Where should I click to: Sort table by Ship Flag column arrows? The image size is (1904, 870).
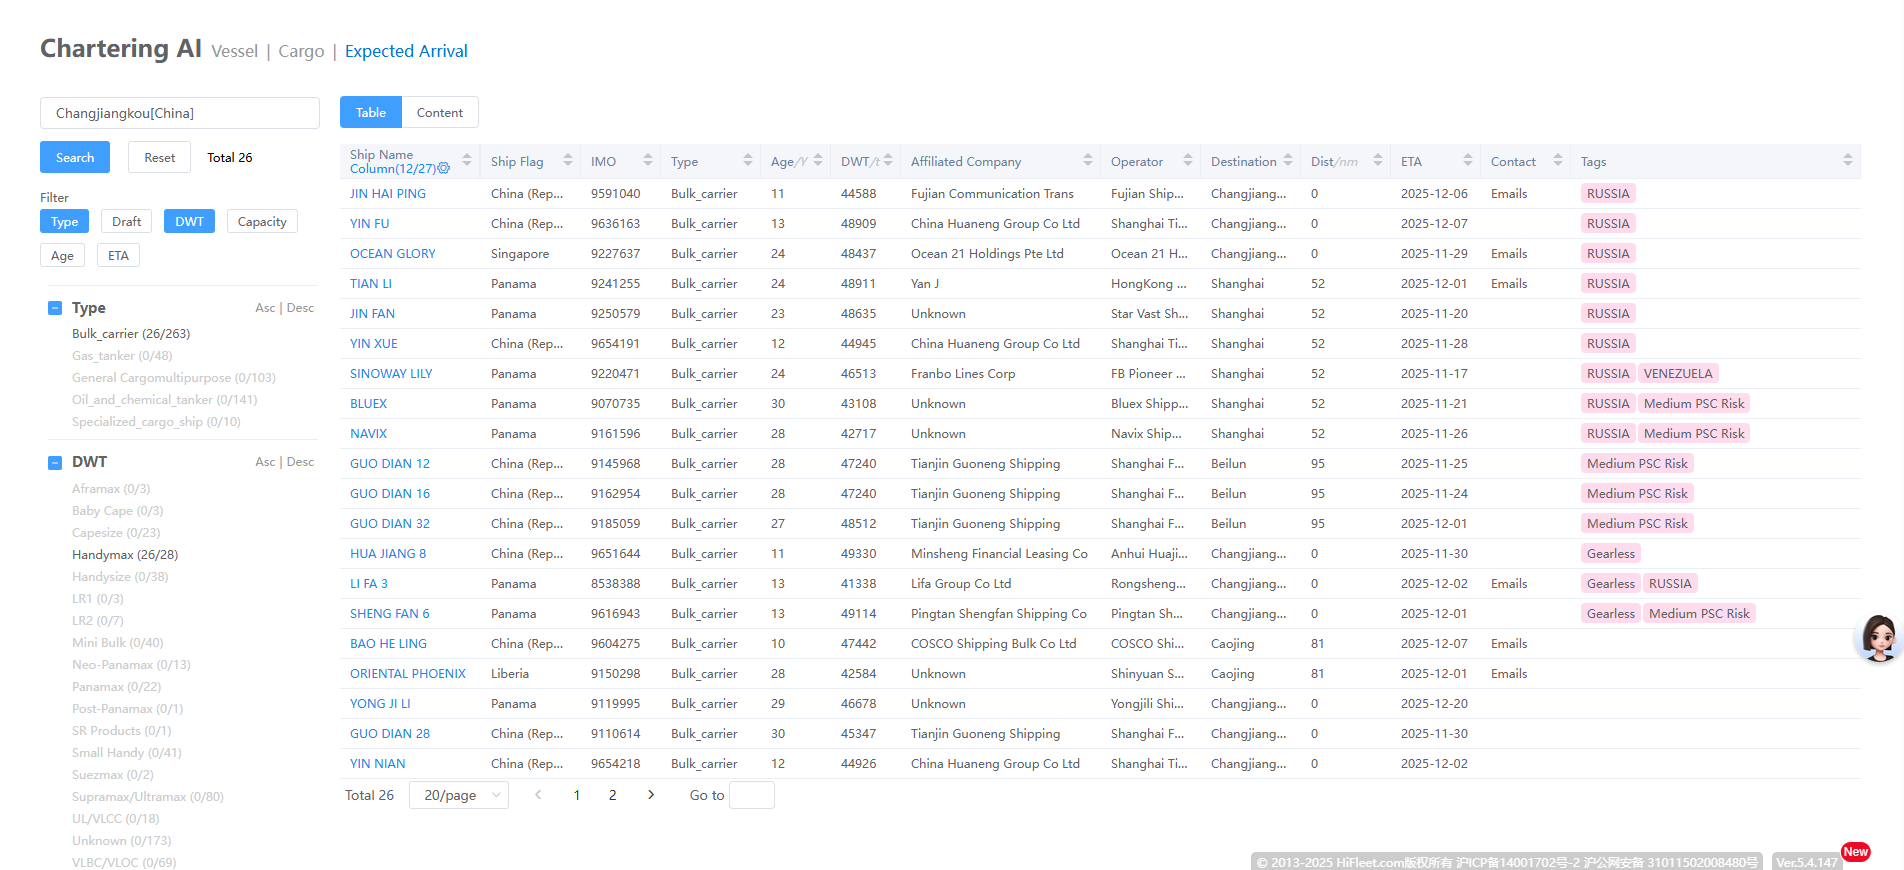pyautogui.click(x=567, y=161)
